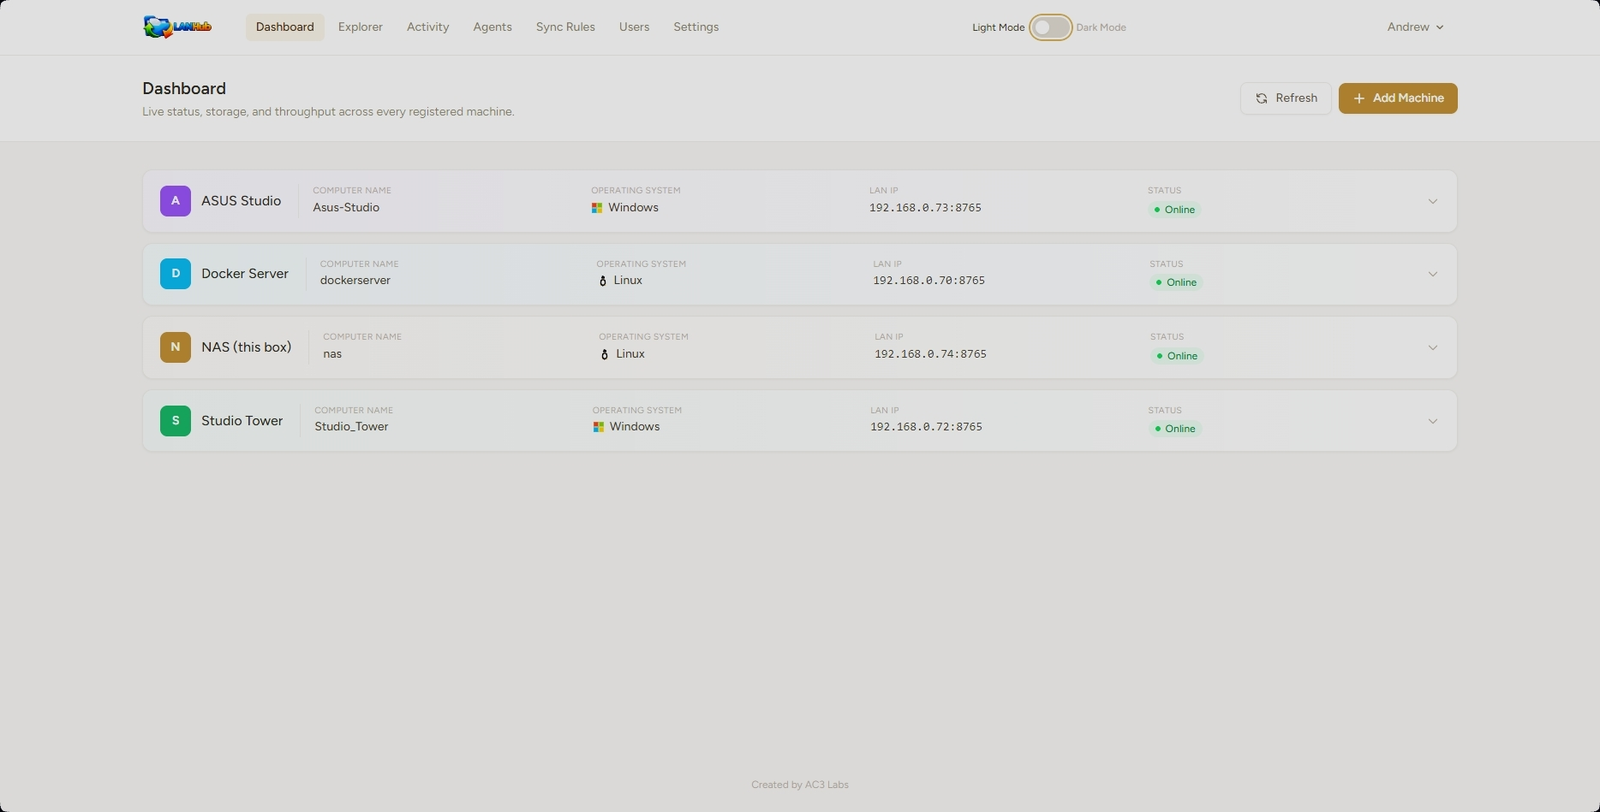Click the purple A avatar for ASUS Studio
Image resolution: width=1600 pixels, height=812 pixels.
coord(175,201)
